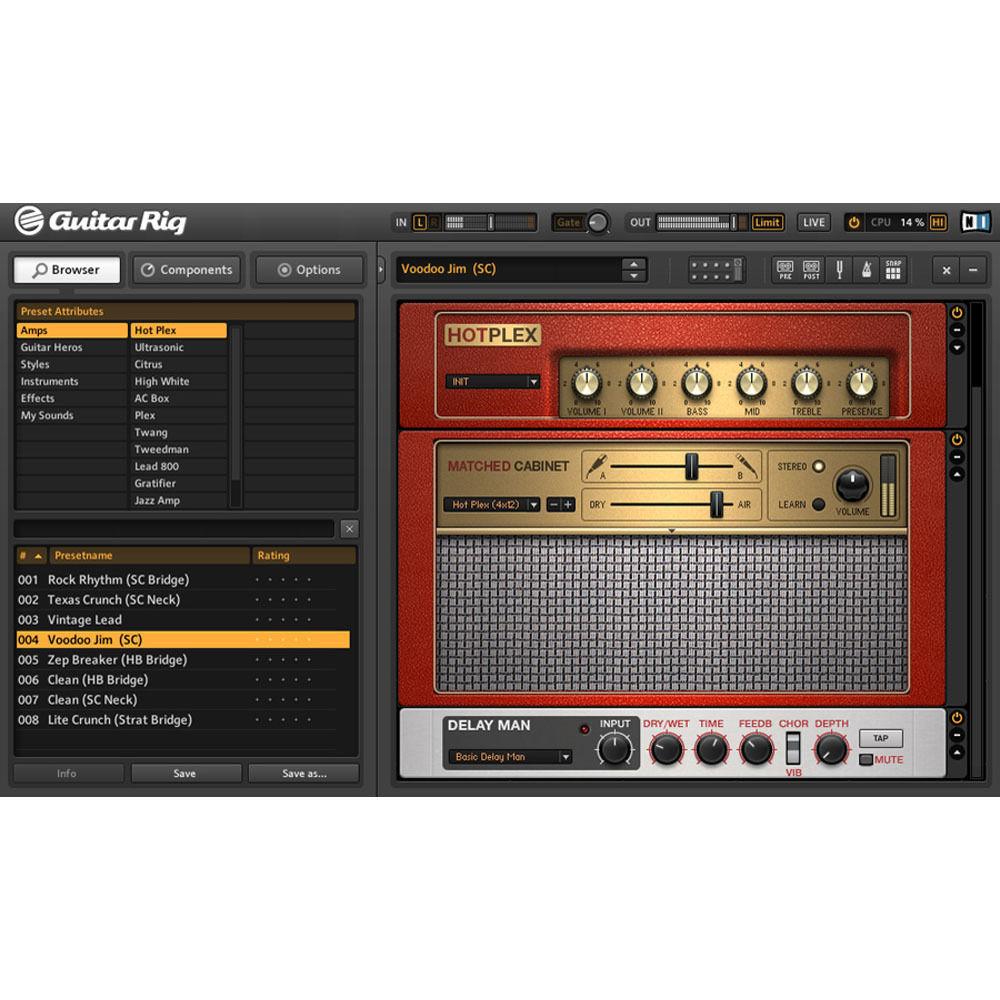The width and height of the screenshot is (1000, 1000).
Task: Enable the Limit toggle on the output meter
Action: pos(766,222)
